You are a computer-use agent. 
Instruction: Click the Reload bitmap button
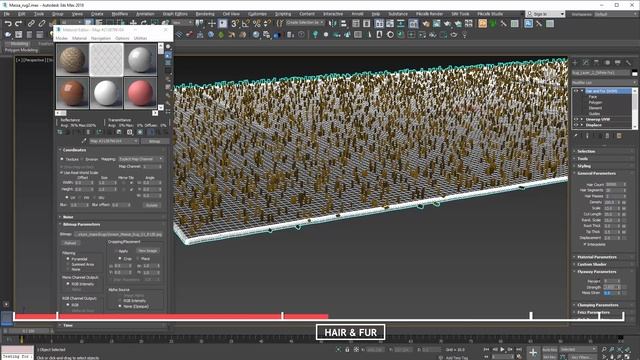[70, 243]
